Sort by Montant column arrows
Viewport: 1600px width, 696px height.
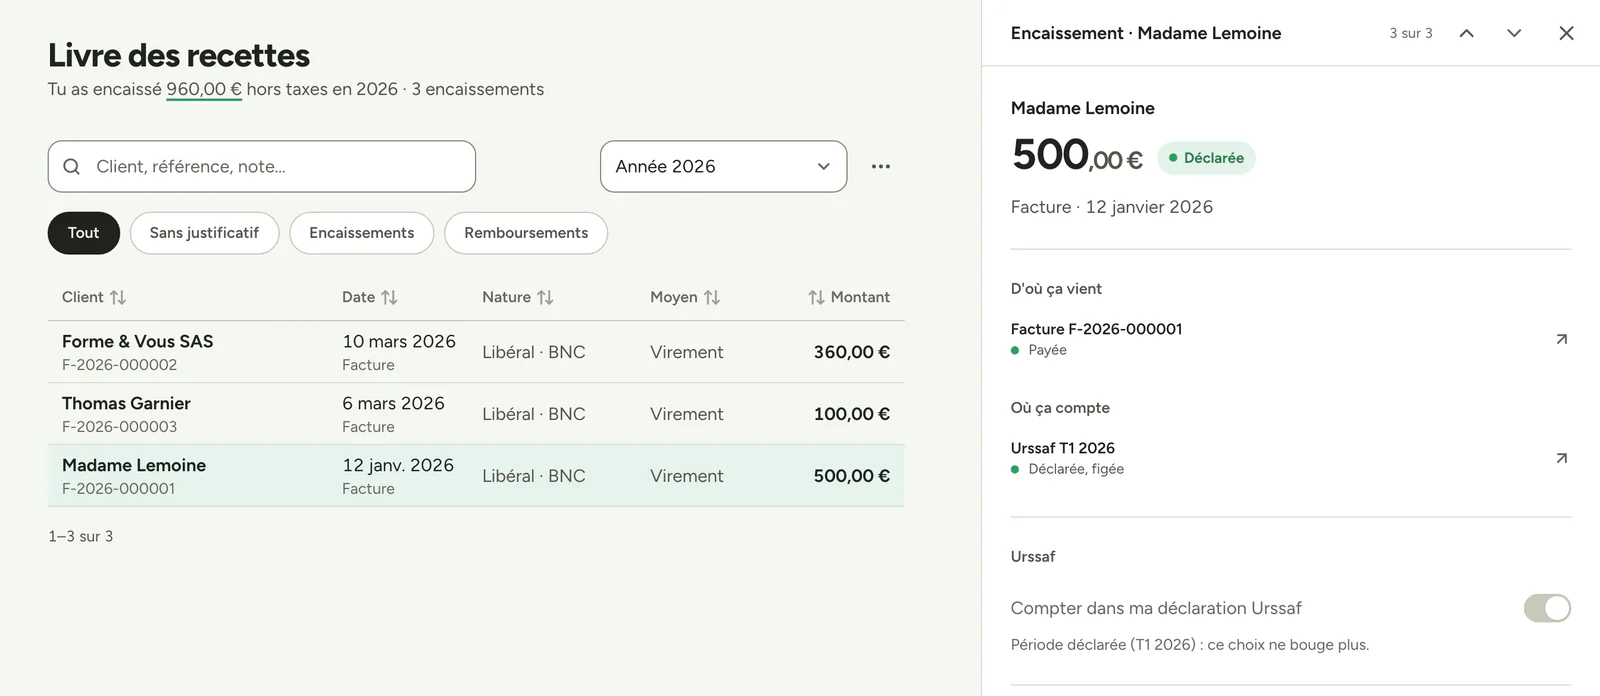[816, 297]
